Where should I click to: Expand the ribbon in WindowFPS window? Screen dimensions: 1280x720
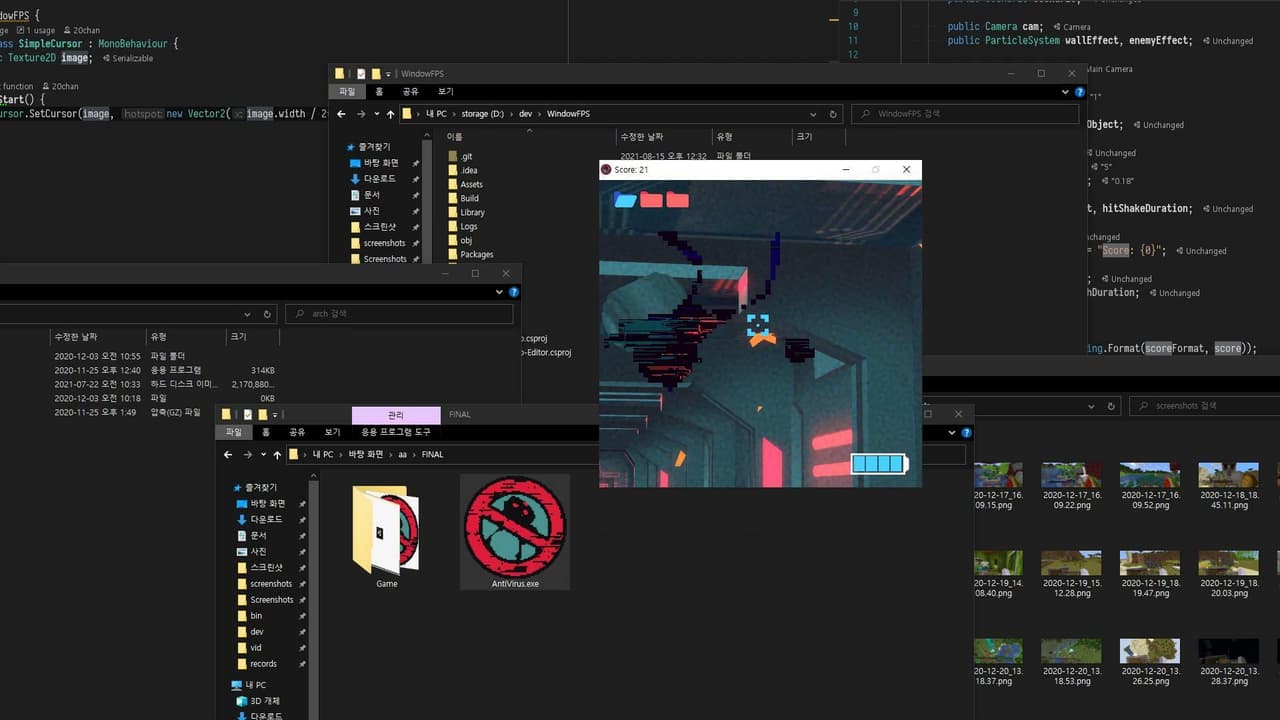[1066, 92]
